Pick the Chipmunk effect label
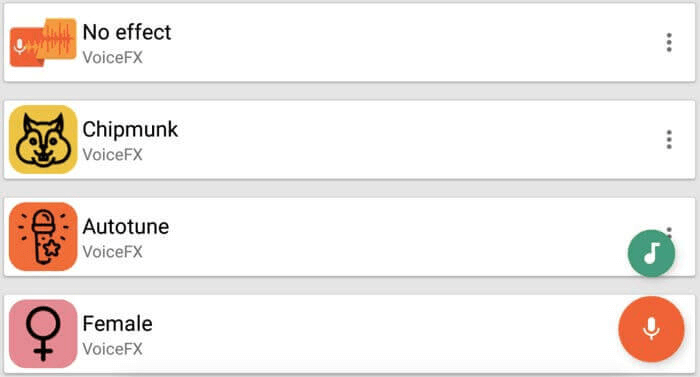This screenshot has width=700, height=377. pyautogui.click(x=130, y=130)
